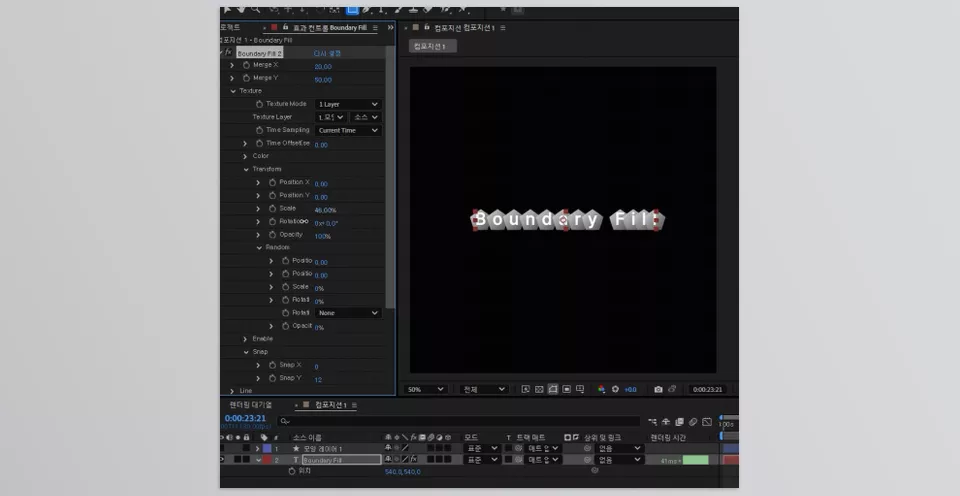
Task: Toggle stopwatch for the 위치 property
Action: click(291, 472)
